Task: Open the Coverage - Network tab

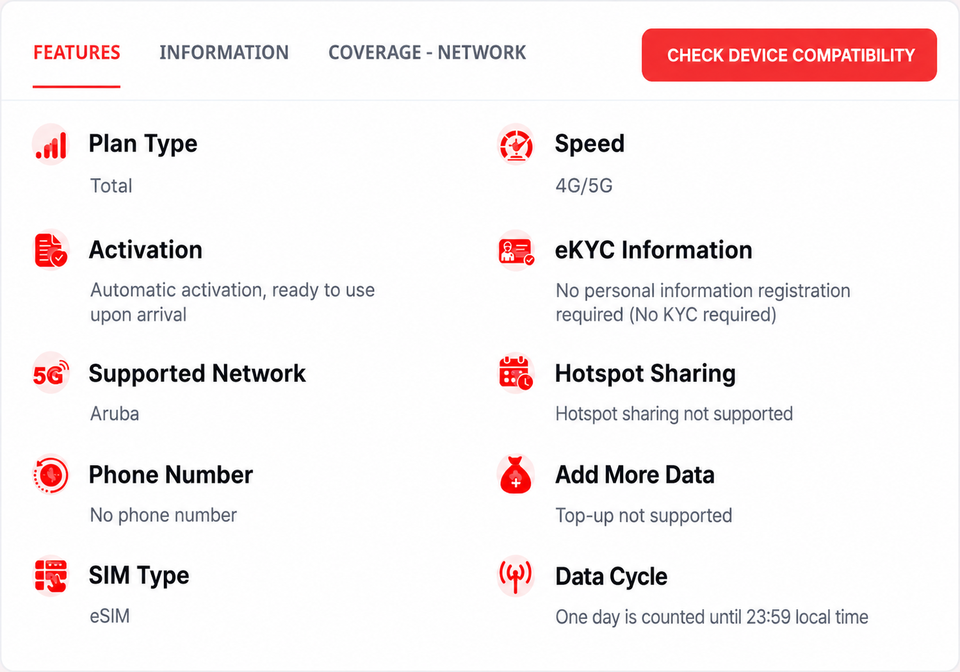Action: point(427,53)
